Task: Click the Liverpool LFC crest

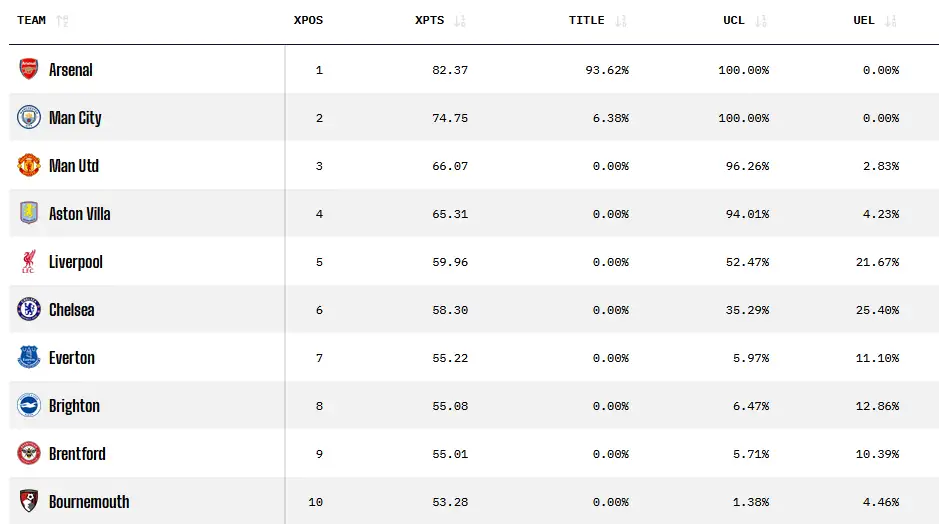Action: pos(29,262)
